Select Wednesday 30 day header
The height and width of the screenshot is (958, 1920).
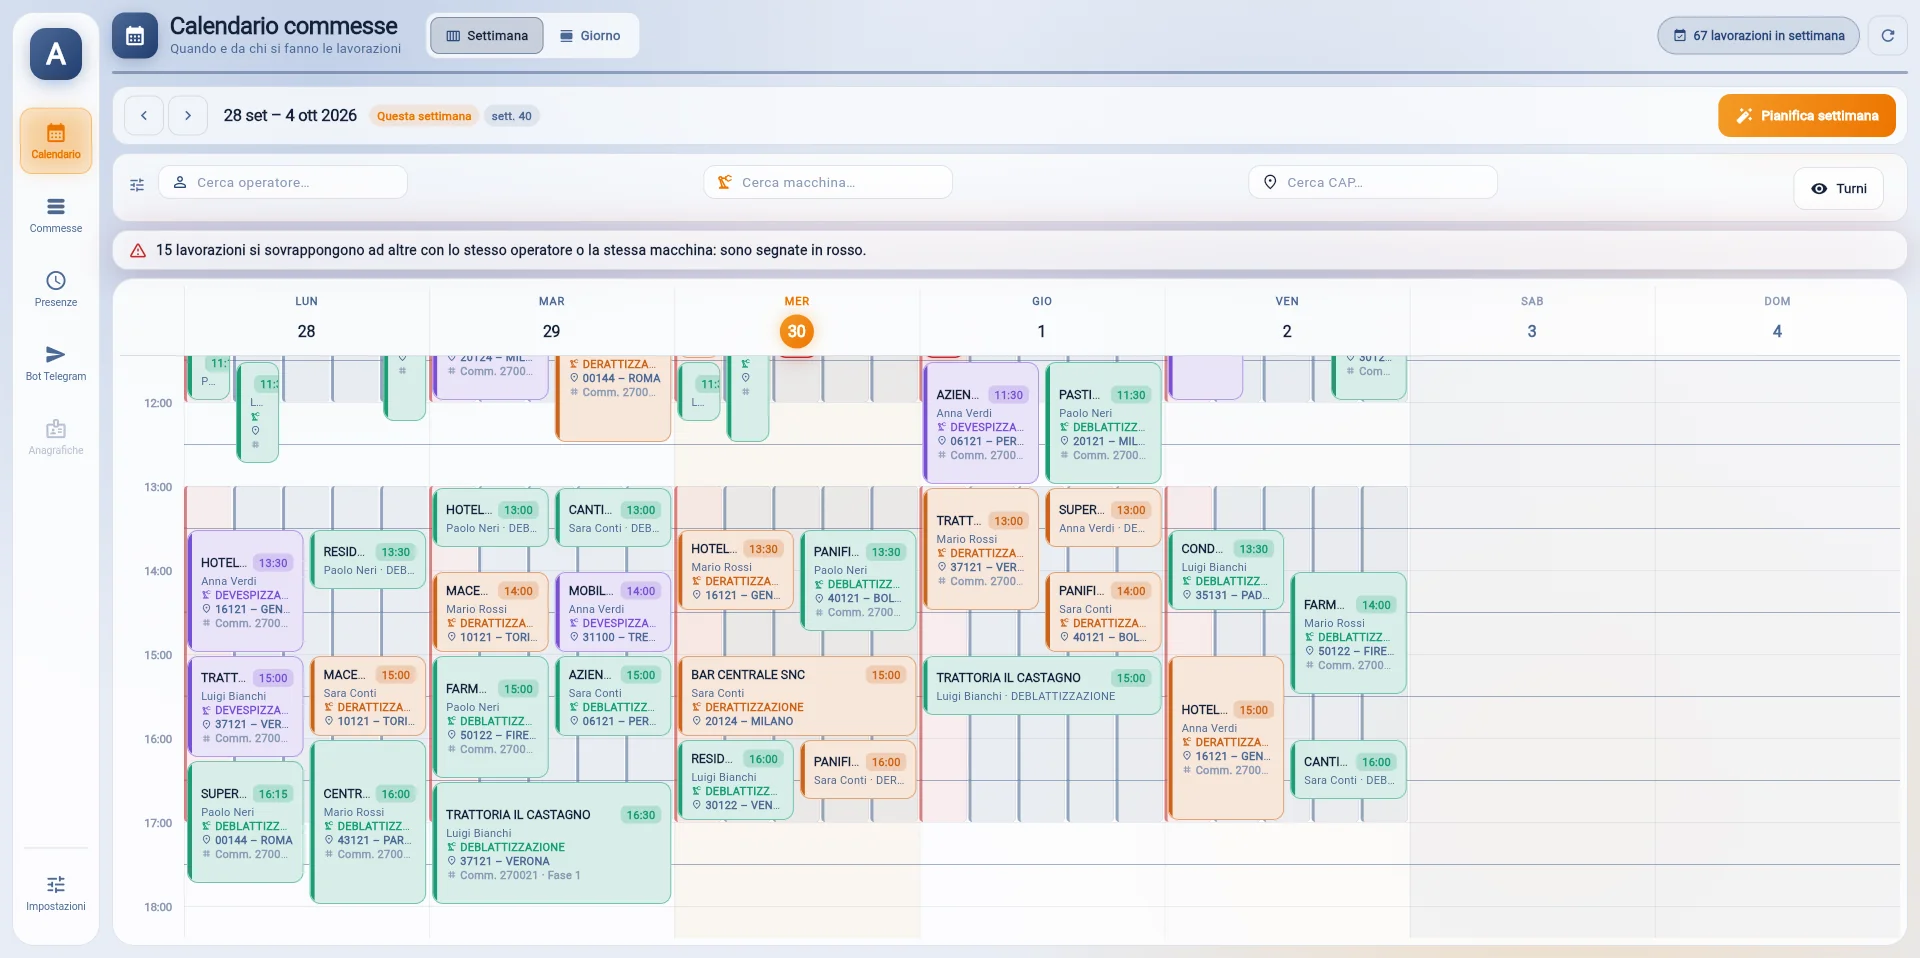pyautogui.click(x=797, y=321)
